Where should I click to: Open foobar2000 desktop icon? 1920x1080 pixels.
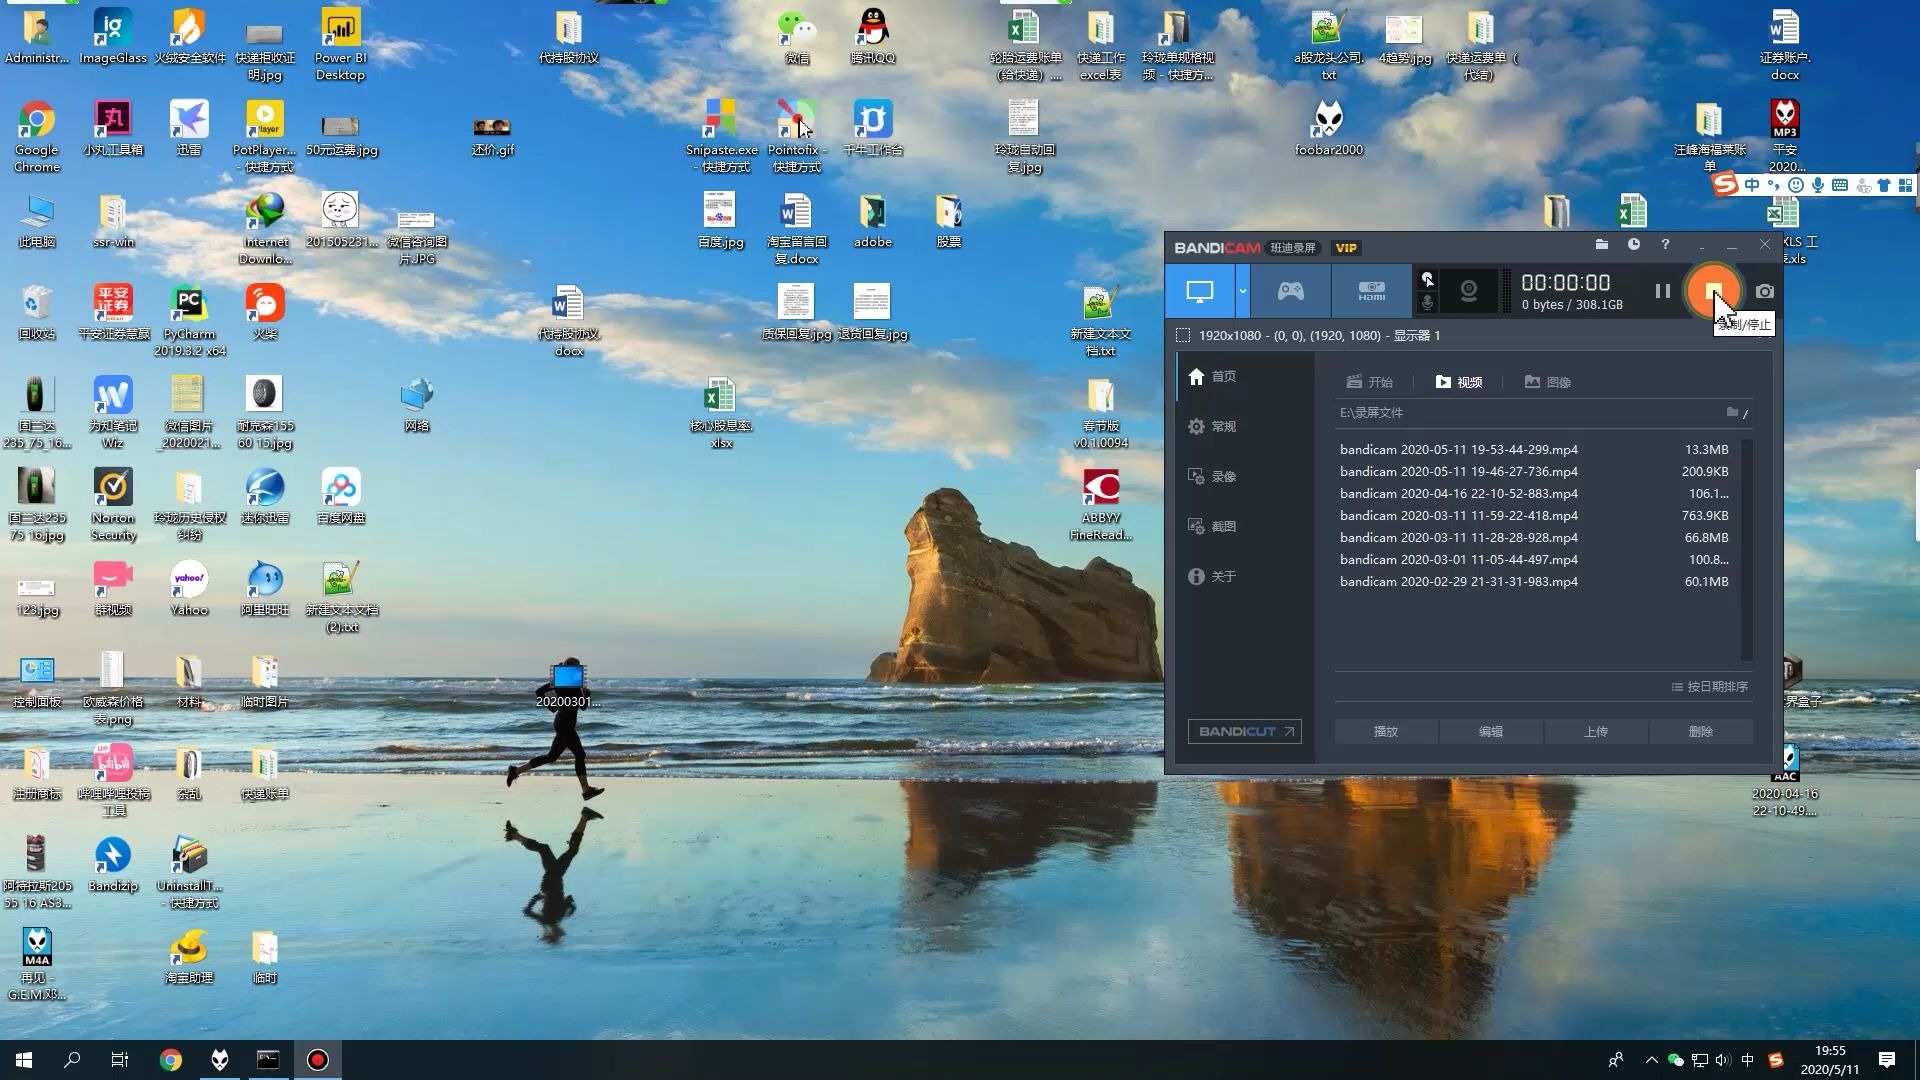tap(1329, 129)
